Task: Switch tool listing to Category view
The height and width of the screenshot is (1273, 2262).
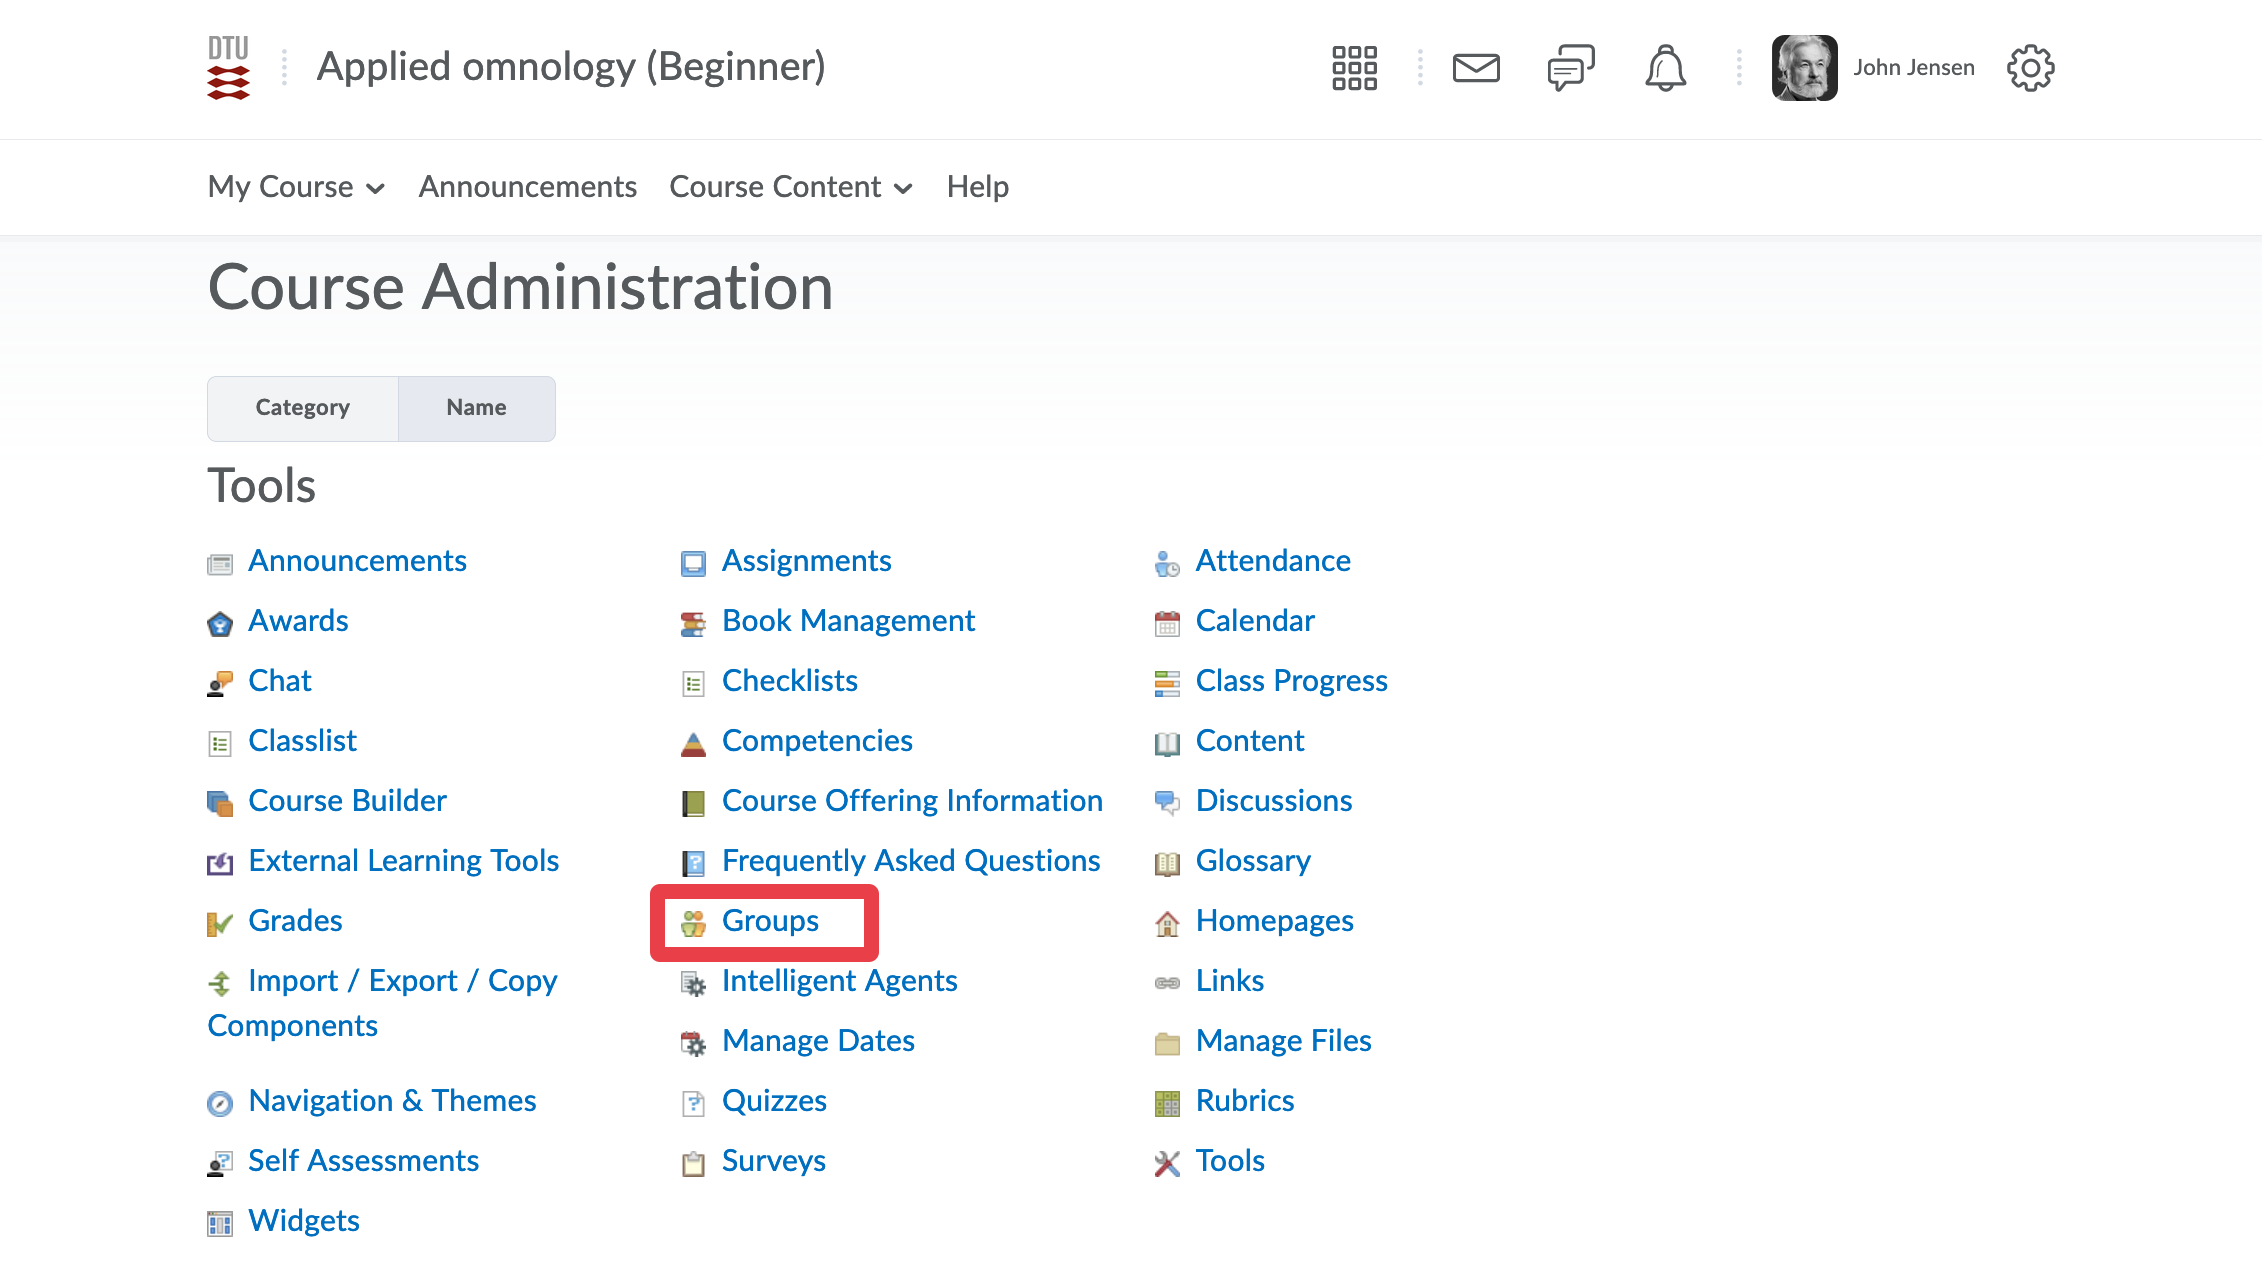Action: [302, 408]
